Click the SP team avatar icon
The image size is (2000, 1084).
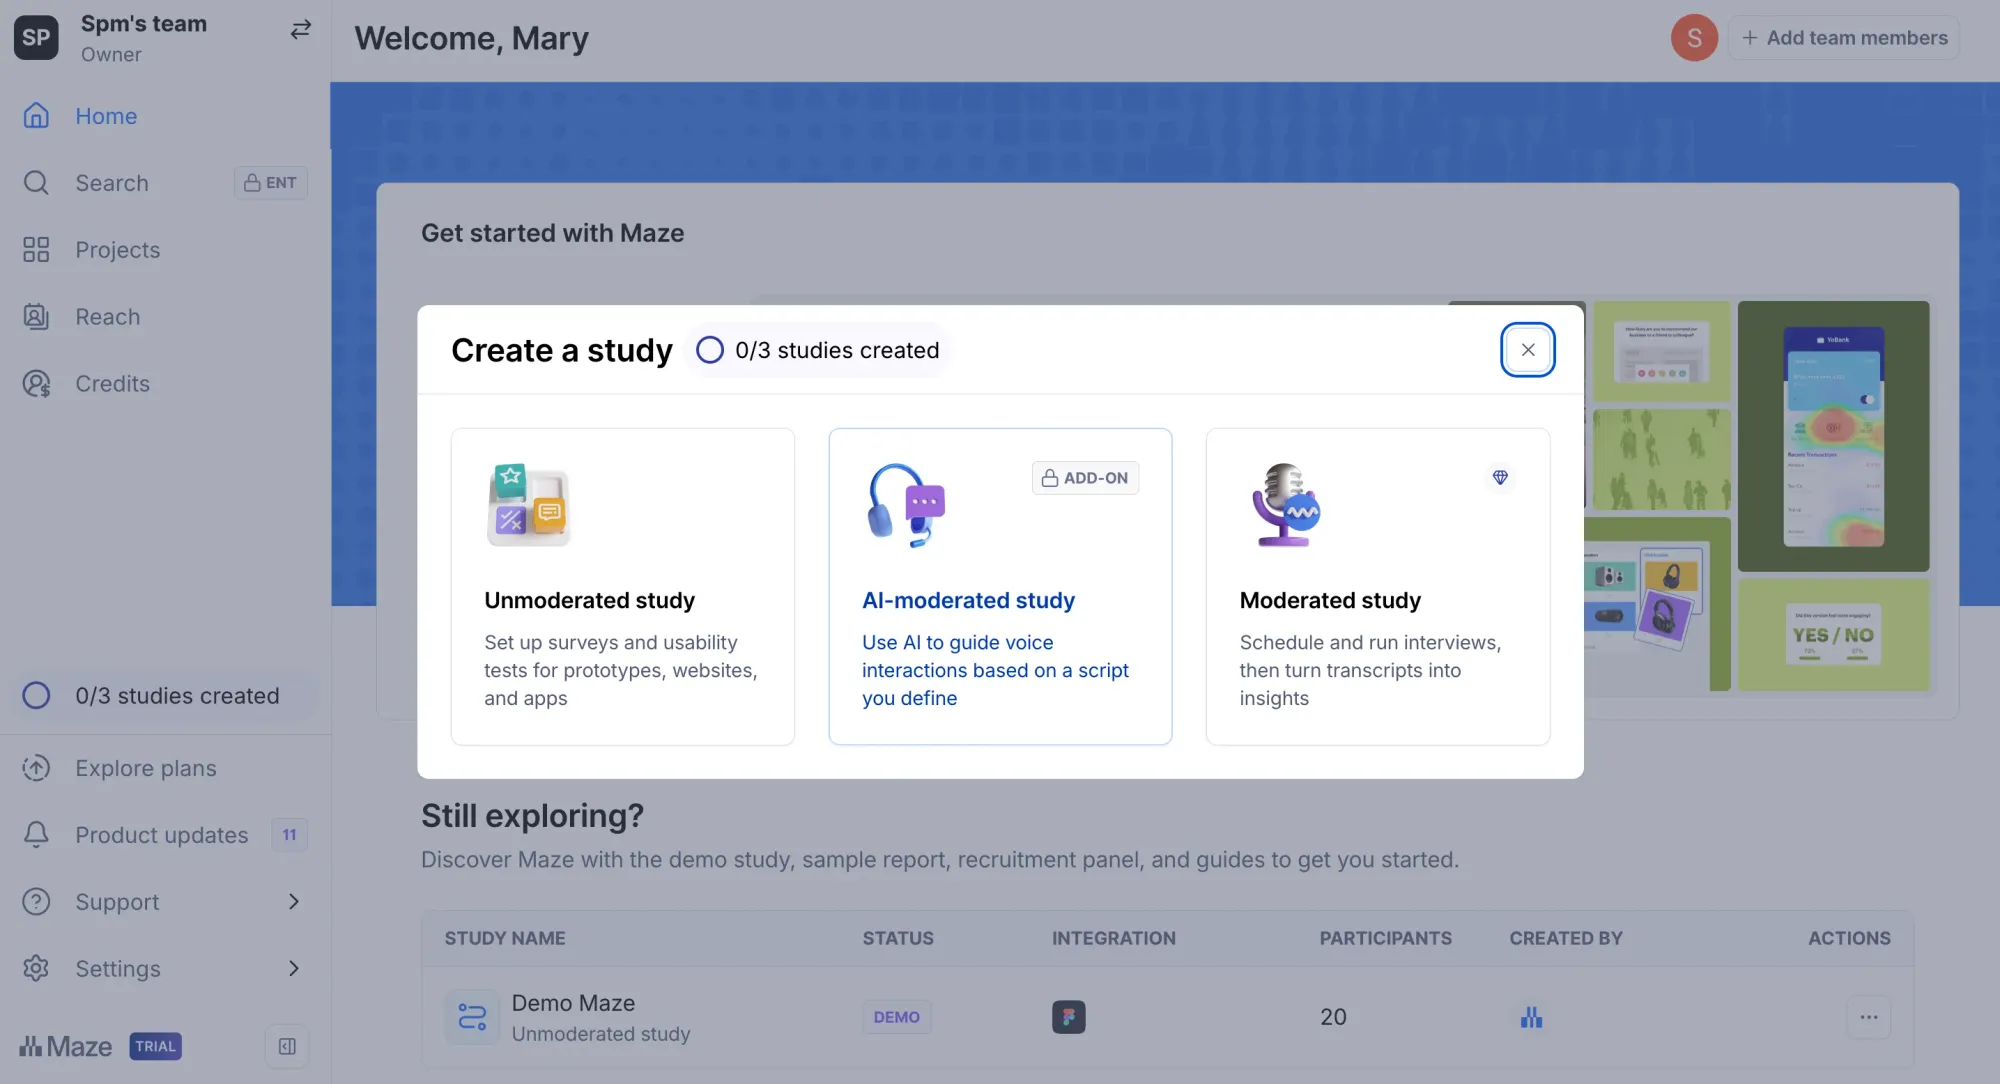pyautogui.click(x=36, y=37)
